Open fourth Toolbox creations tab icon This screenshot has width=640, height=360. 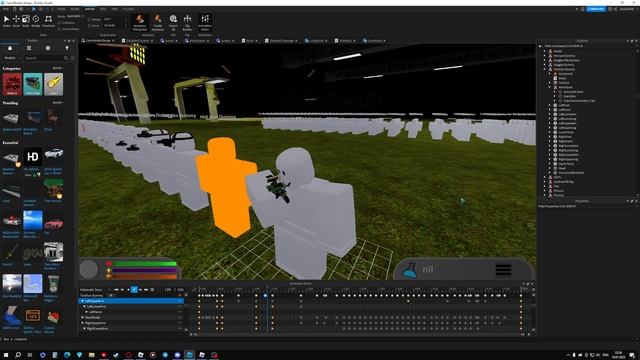67,48
